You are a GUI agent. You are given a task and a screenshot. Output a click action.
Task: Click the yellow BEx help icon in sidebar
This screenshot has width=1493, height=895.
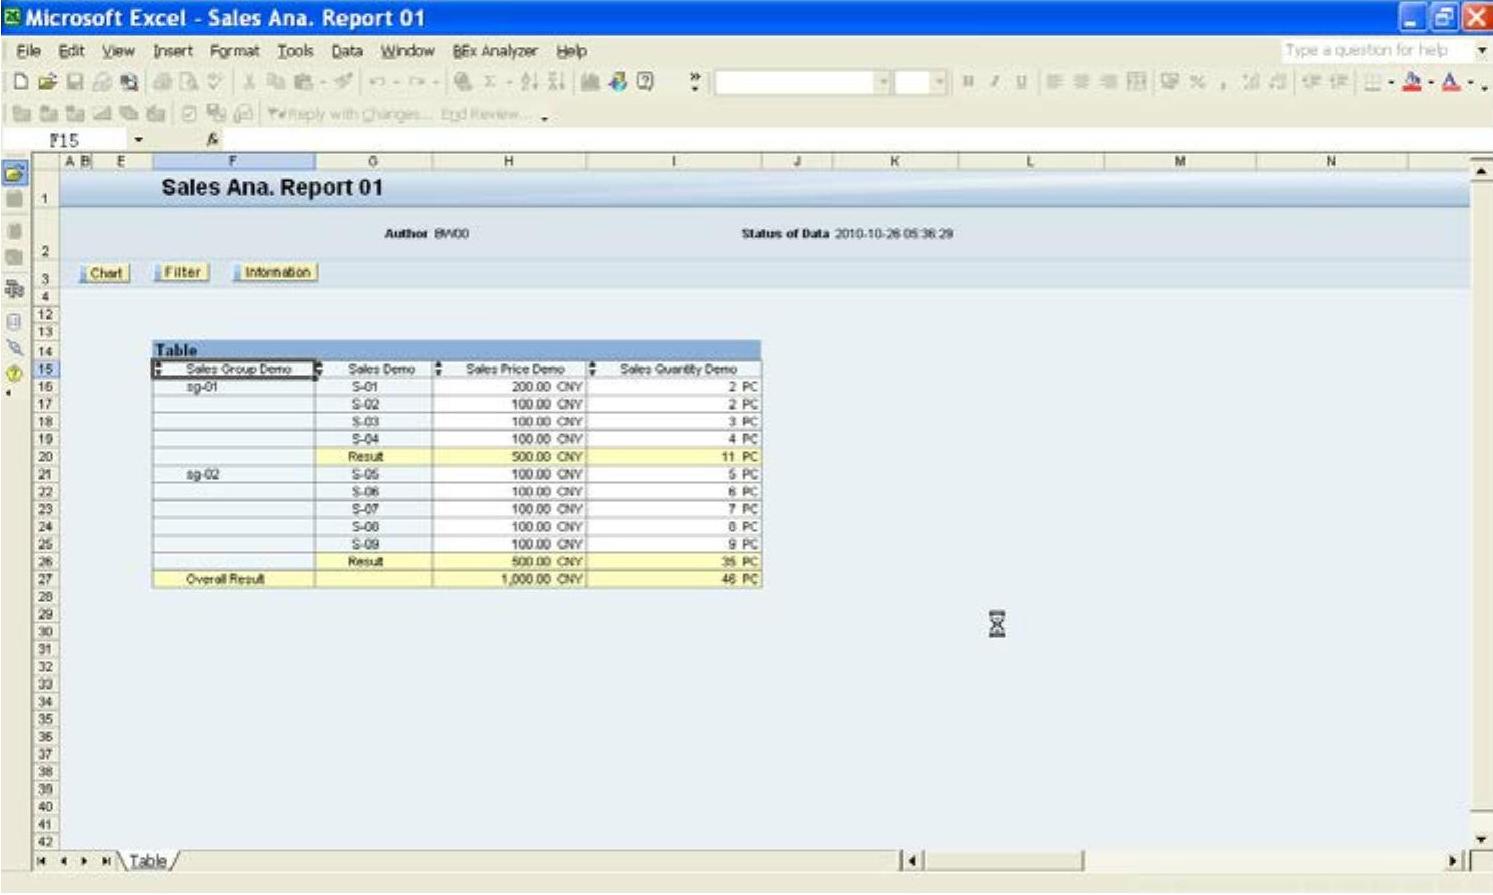14,374
